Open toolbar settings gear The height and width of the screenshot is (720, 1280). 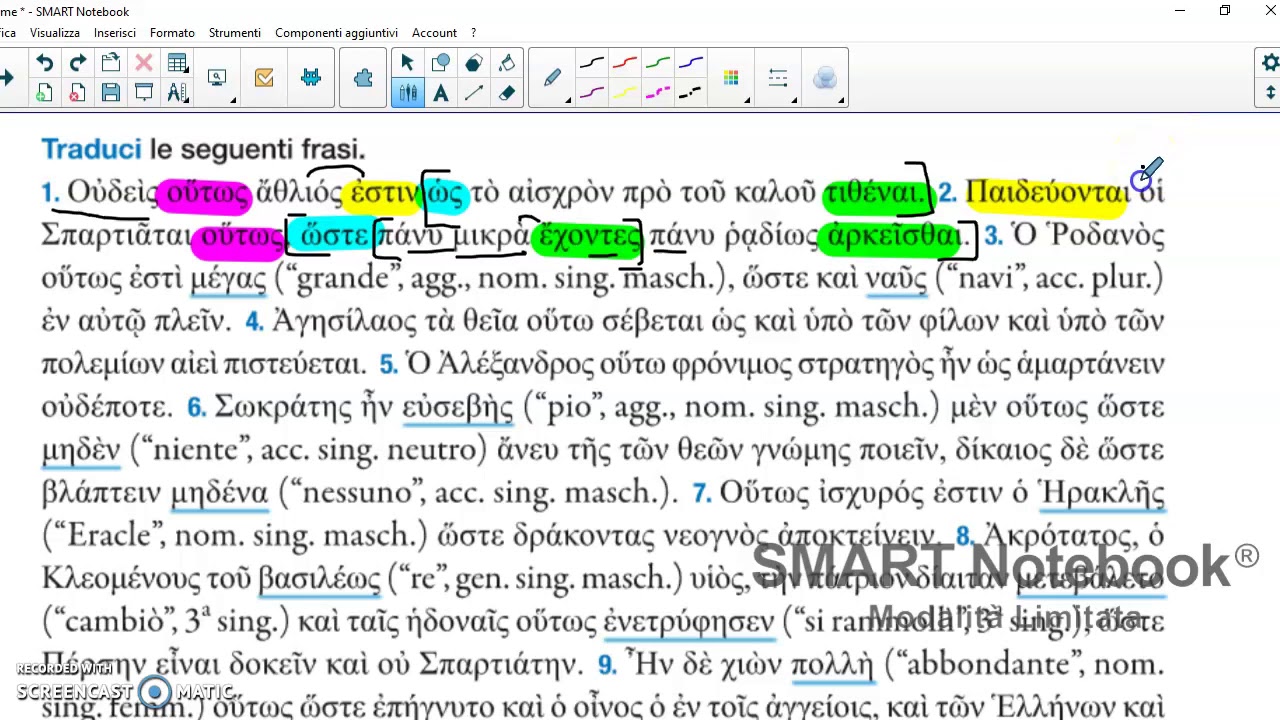coord(1270,63)
